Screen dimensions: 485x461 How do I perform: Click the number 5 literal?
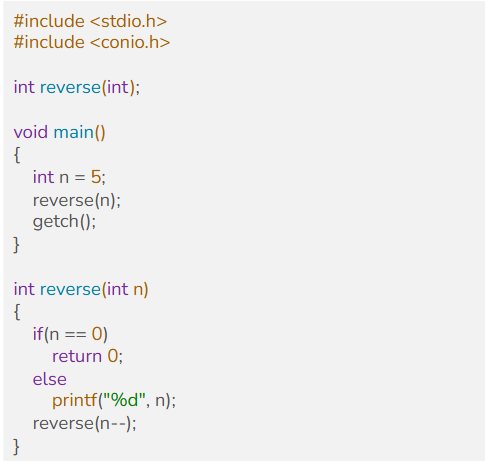point(96,177)
